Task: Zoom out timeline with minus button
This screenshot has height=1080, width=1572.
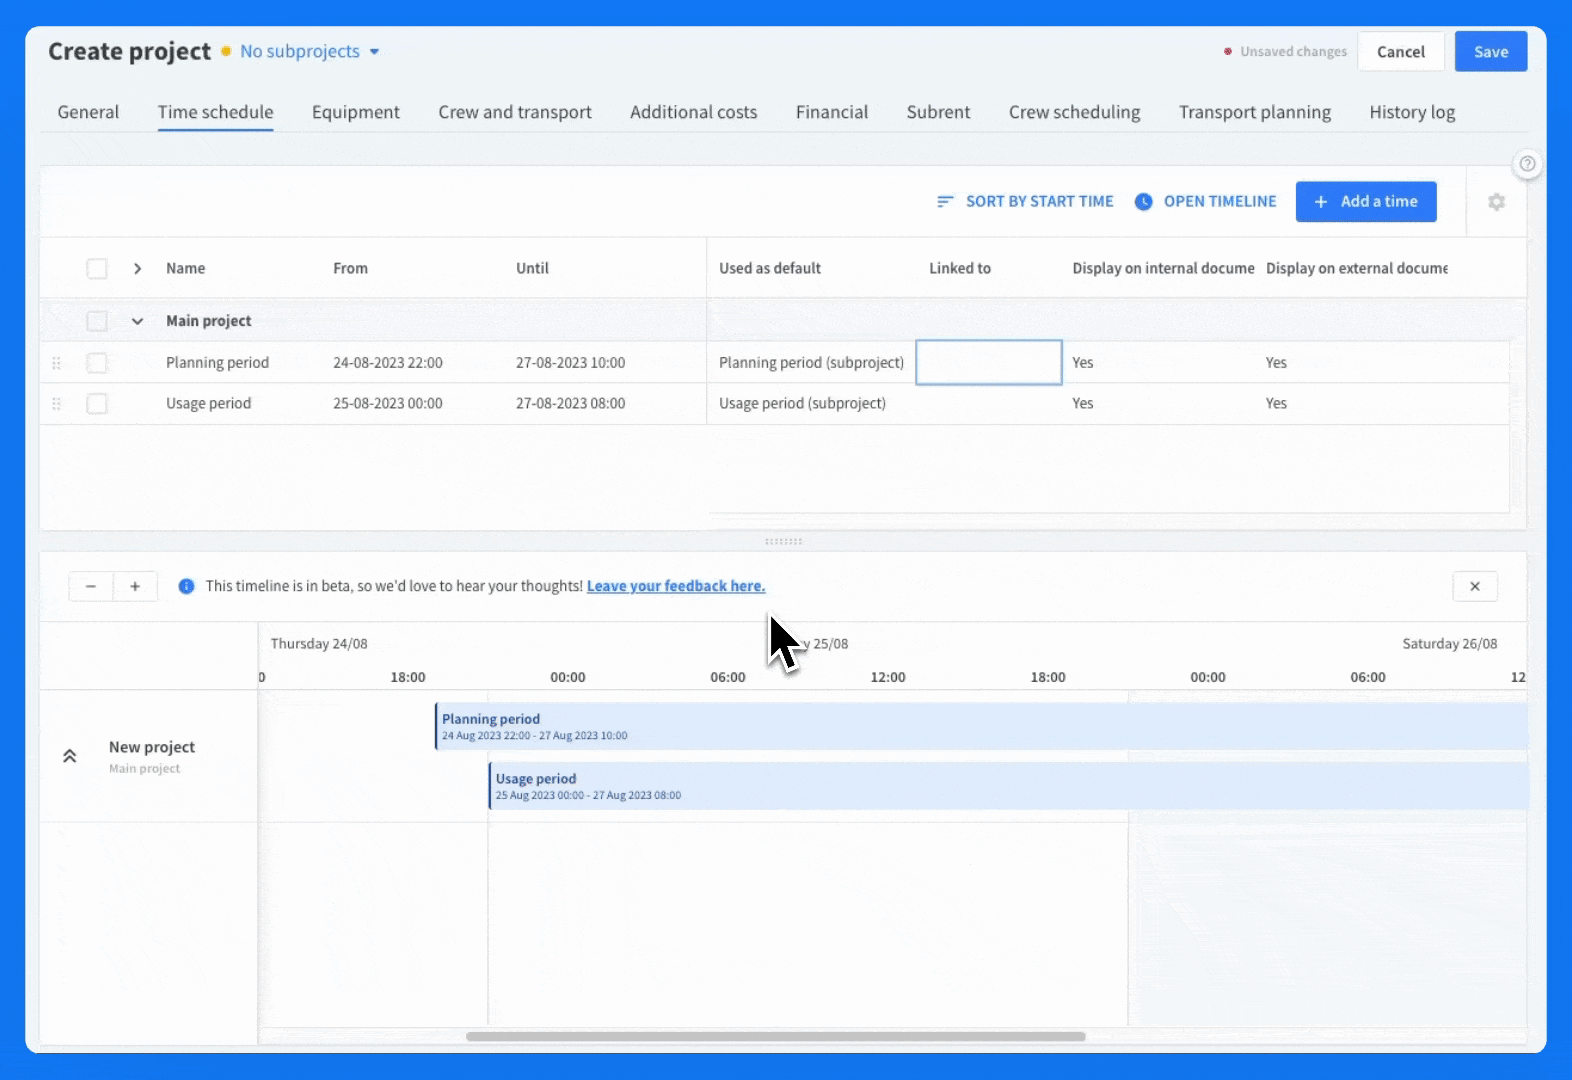Action: [91, 586]
